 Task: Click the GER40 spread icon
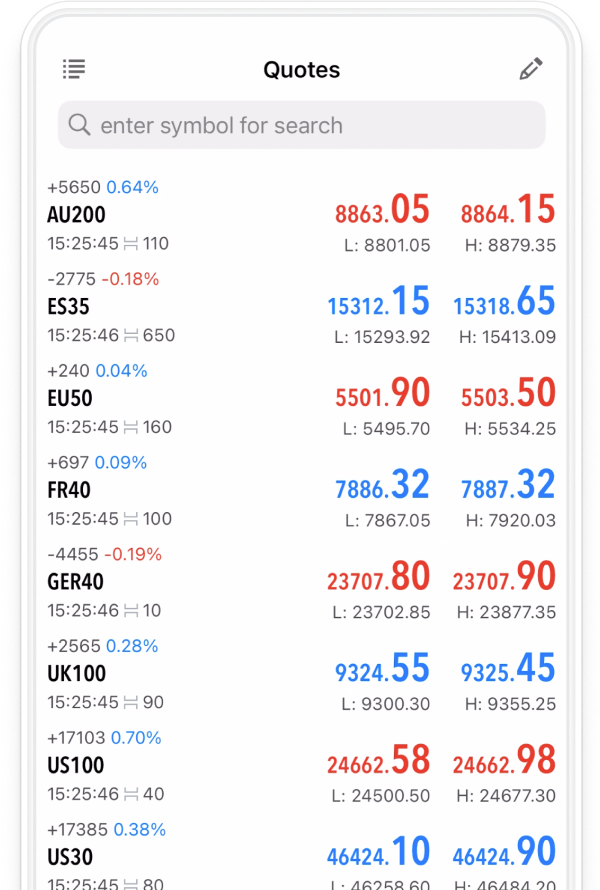point(131,610)
